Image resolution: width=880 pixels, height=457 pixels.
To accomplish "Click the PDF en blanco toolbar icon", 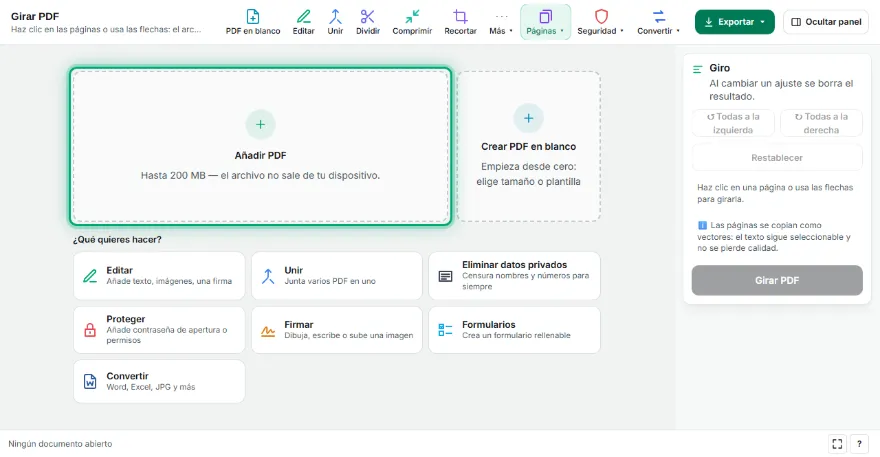I will pos(253,17).
